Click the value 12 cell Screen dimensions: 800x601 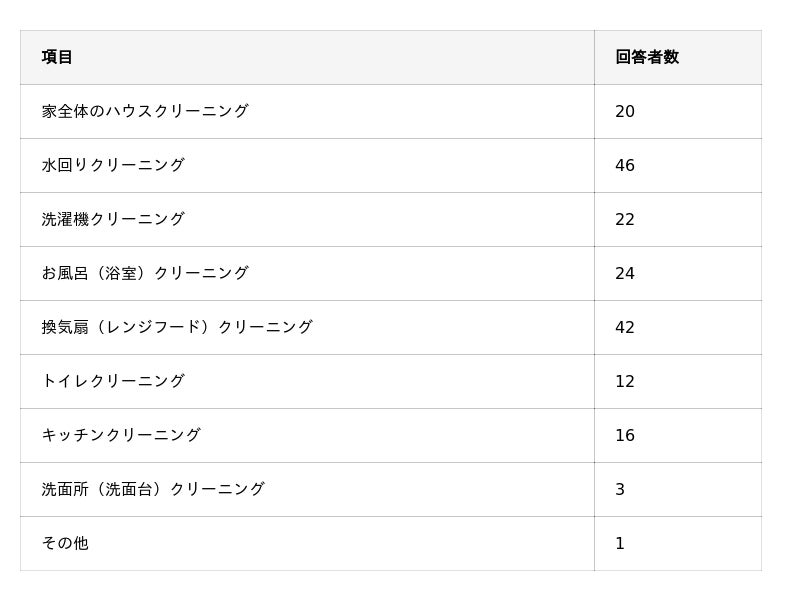click(x=625, y=381)
